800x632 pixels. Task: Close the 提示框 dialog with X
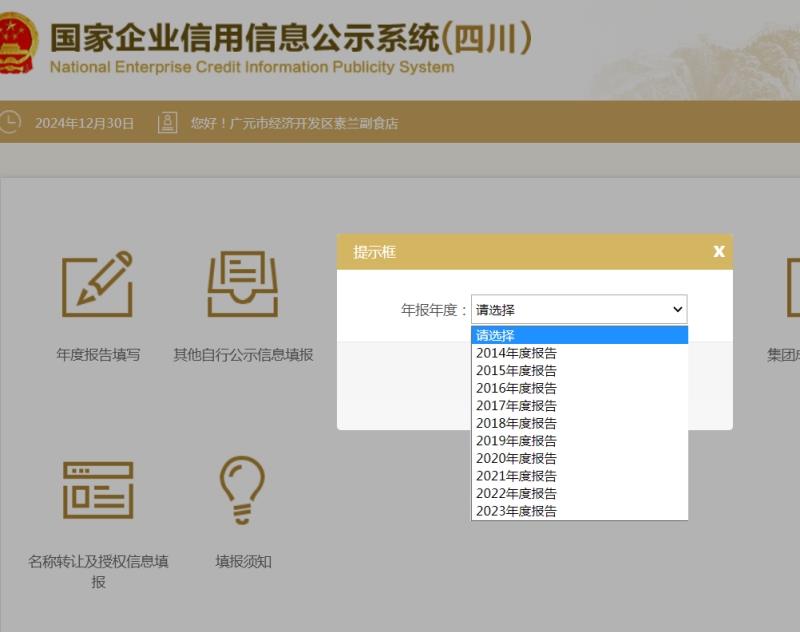[x=718, y=252]
